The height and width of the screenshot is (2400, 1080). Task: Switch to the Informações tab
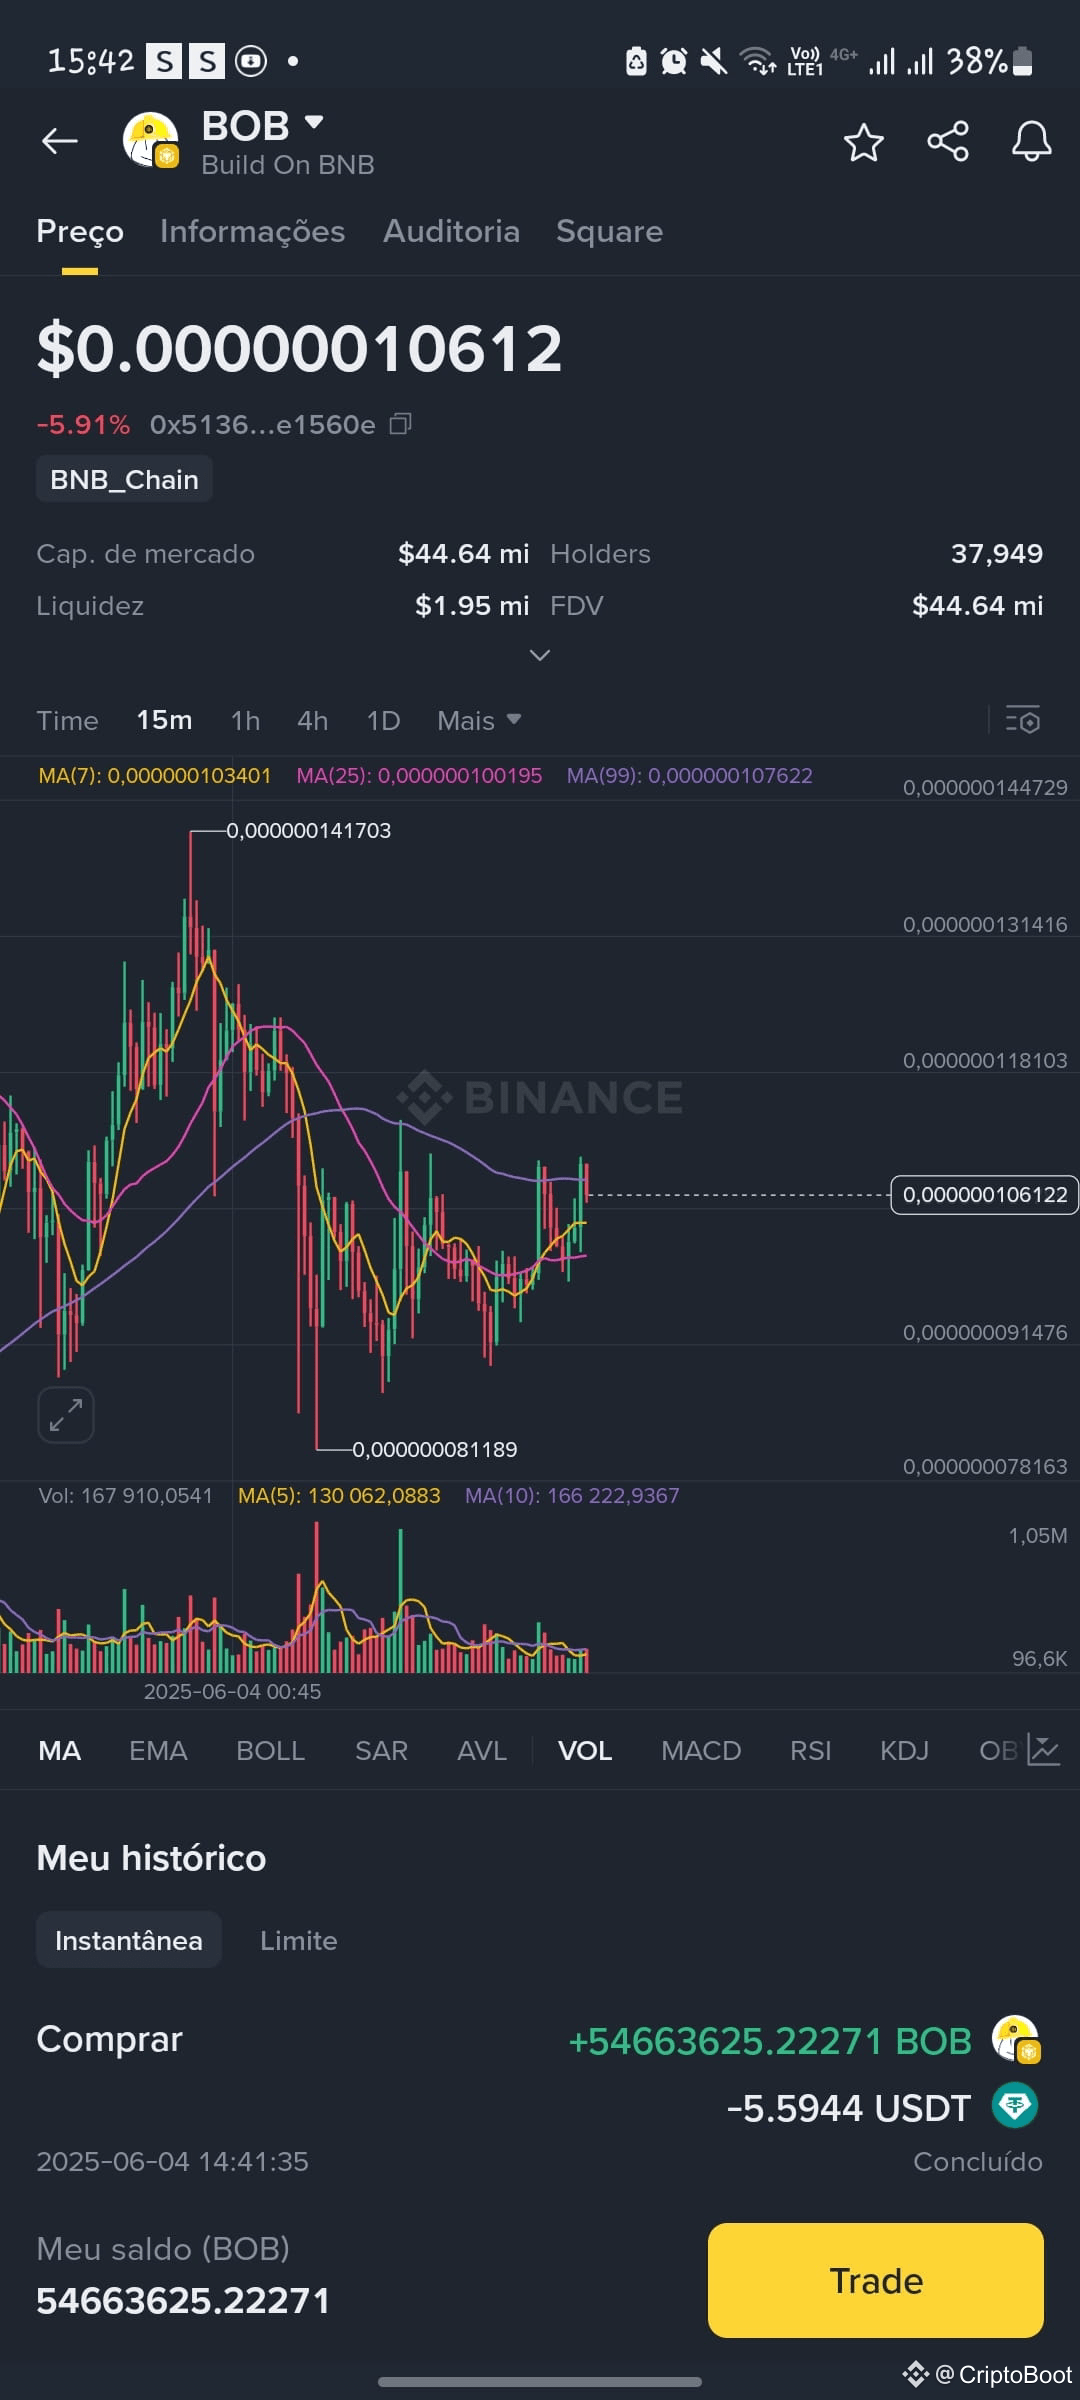tap(252, 231)
